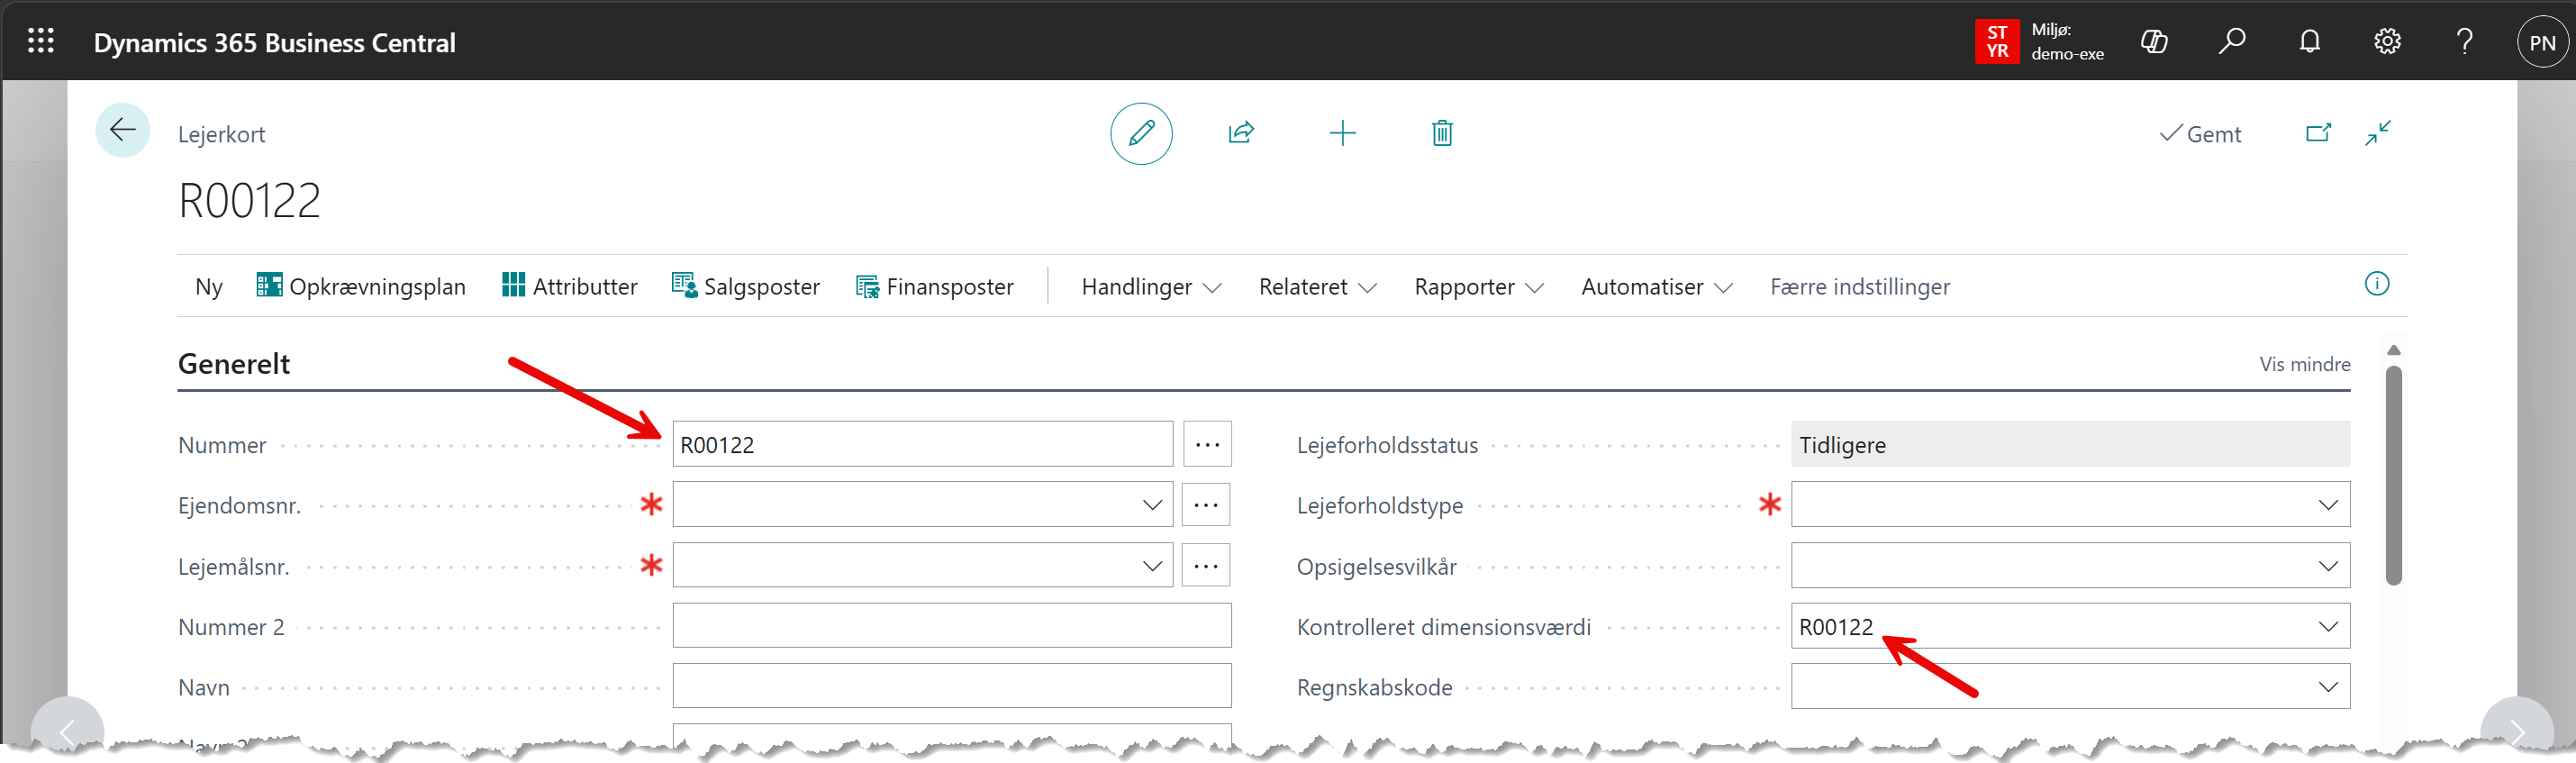2576x763 pixels.
Task: Click the vertical scrollbar thumb
Action: (x=2393, y=475)
